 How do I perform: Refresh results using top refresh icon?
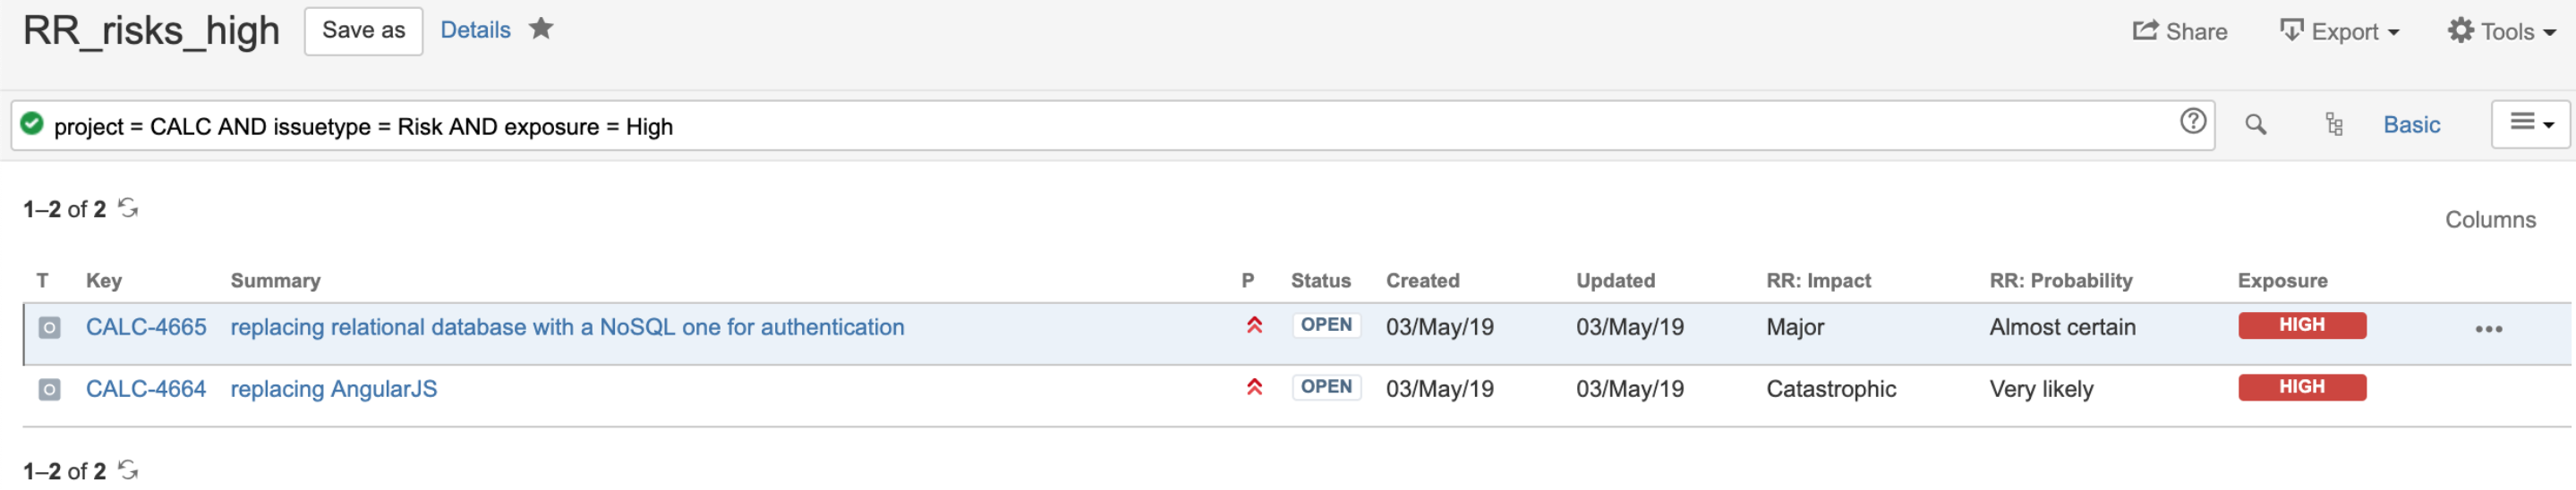pyautogui.click(x=128, y=208)
